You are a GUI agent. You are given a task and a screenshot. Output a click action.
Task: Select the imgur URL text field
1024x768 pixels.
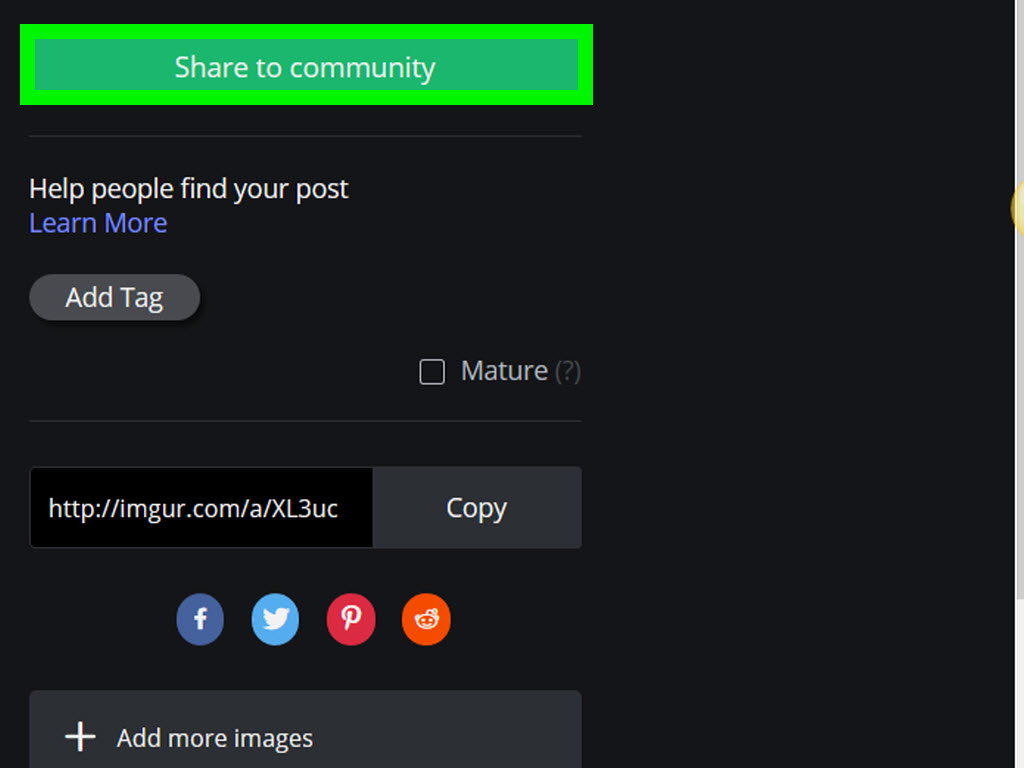[200, 507]
